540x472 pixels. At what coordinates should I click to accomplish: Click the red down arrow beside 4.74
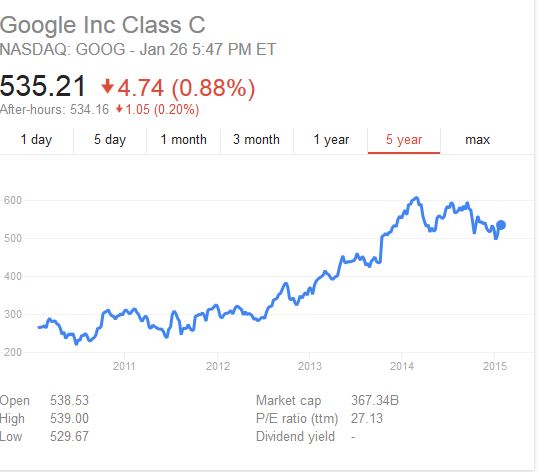(x=107, y=87)
